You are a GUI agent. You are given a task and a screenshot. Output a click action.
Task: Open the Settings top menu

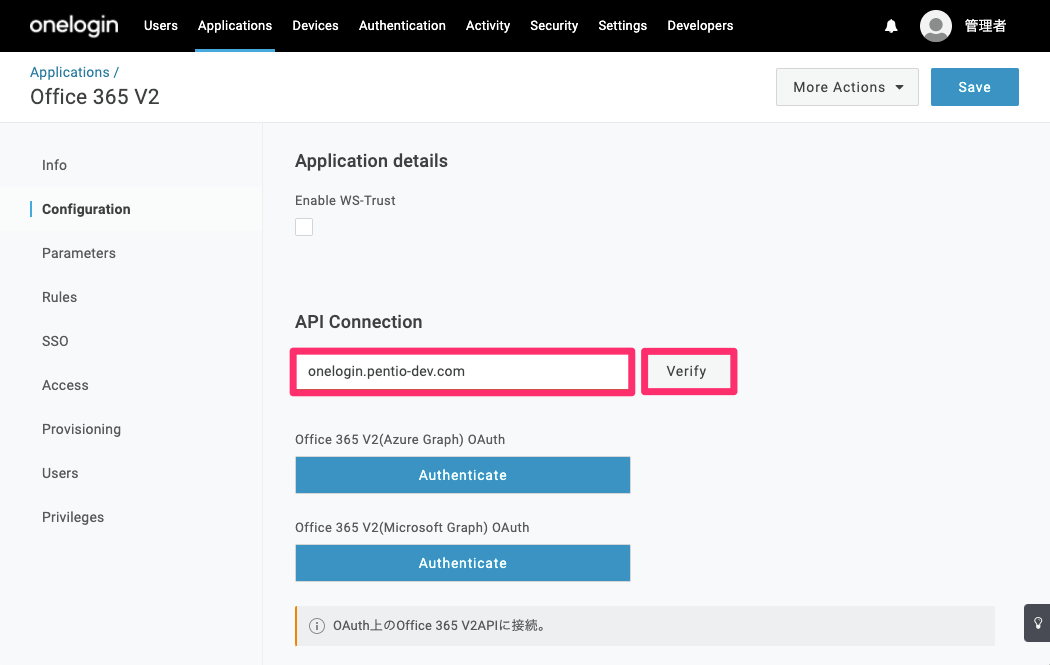(x=622, y=25)
